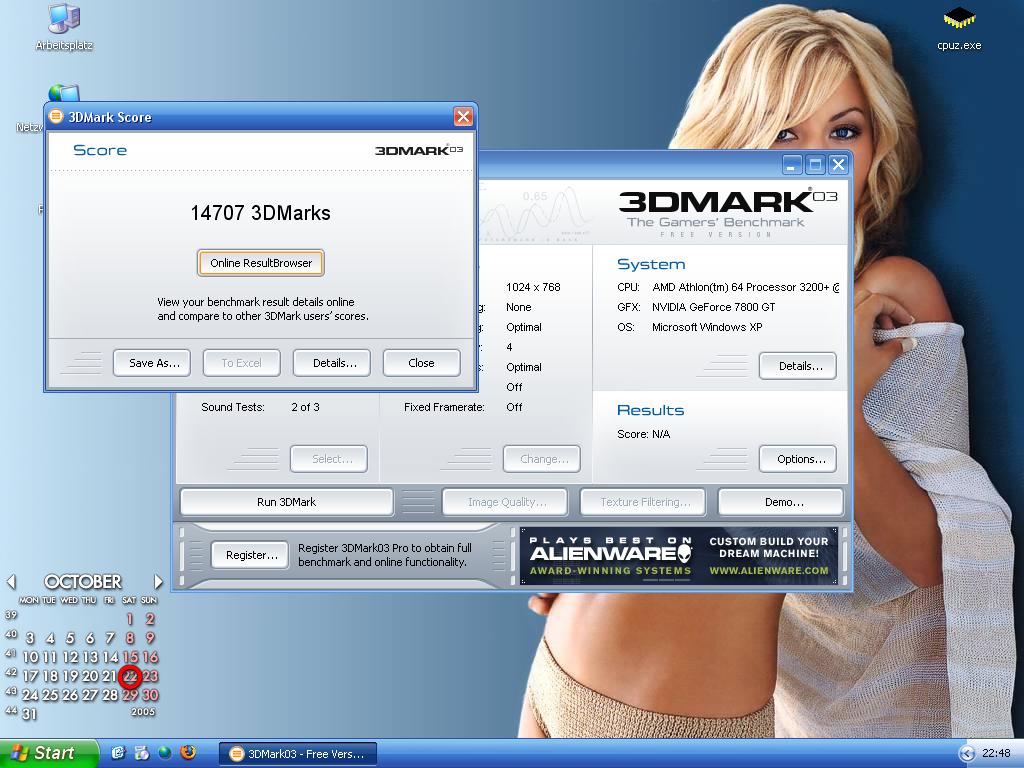Close the 3DMark Score dialog

463,117
